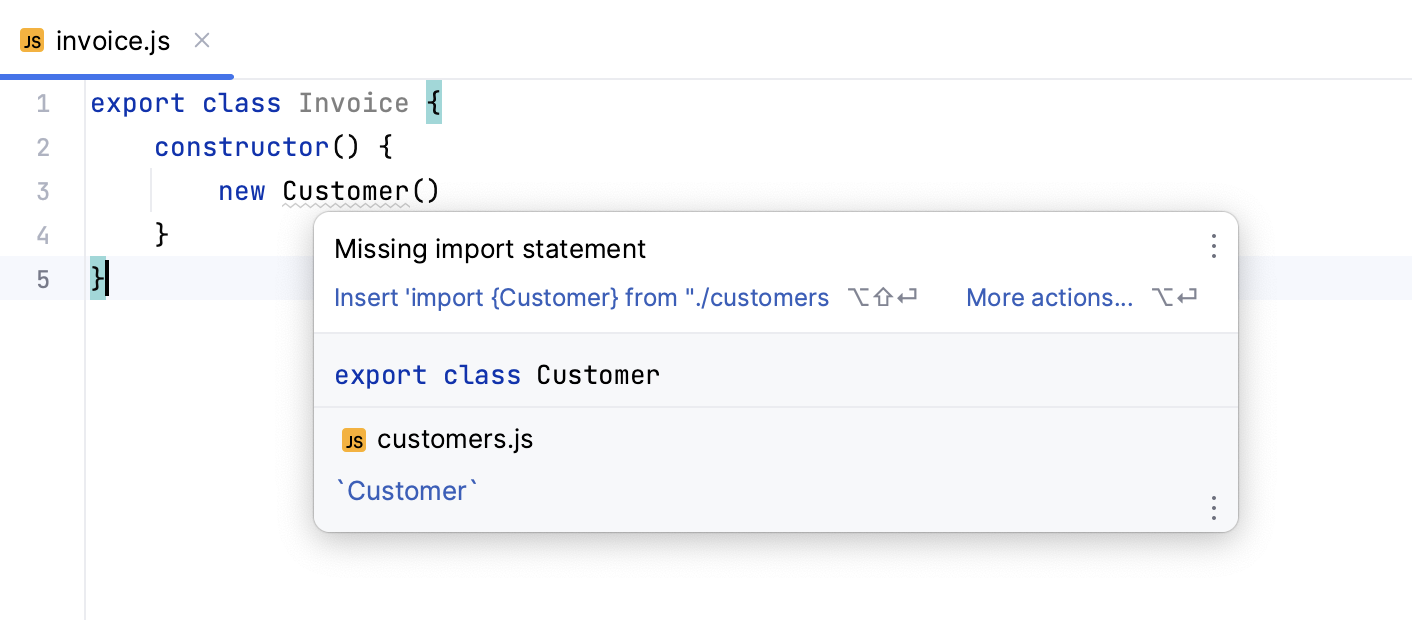This screenshot has height=620, width=1412.
Task: Click the Alt+Enter shortcut hint icon
Action: 1174,297
